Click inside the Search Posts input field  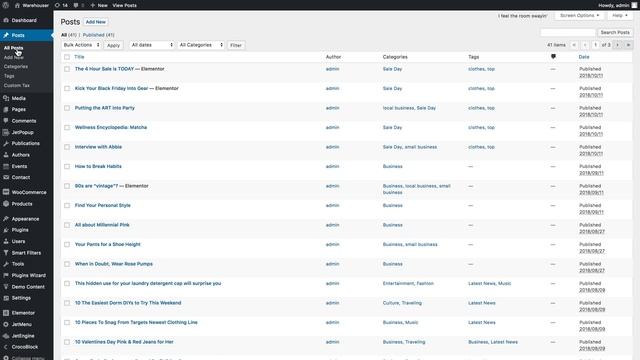568,32
